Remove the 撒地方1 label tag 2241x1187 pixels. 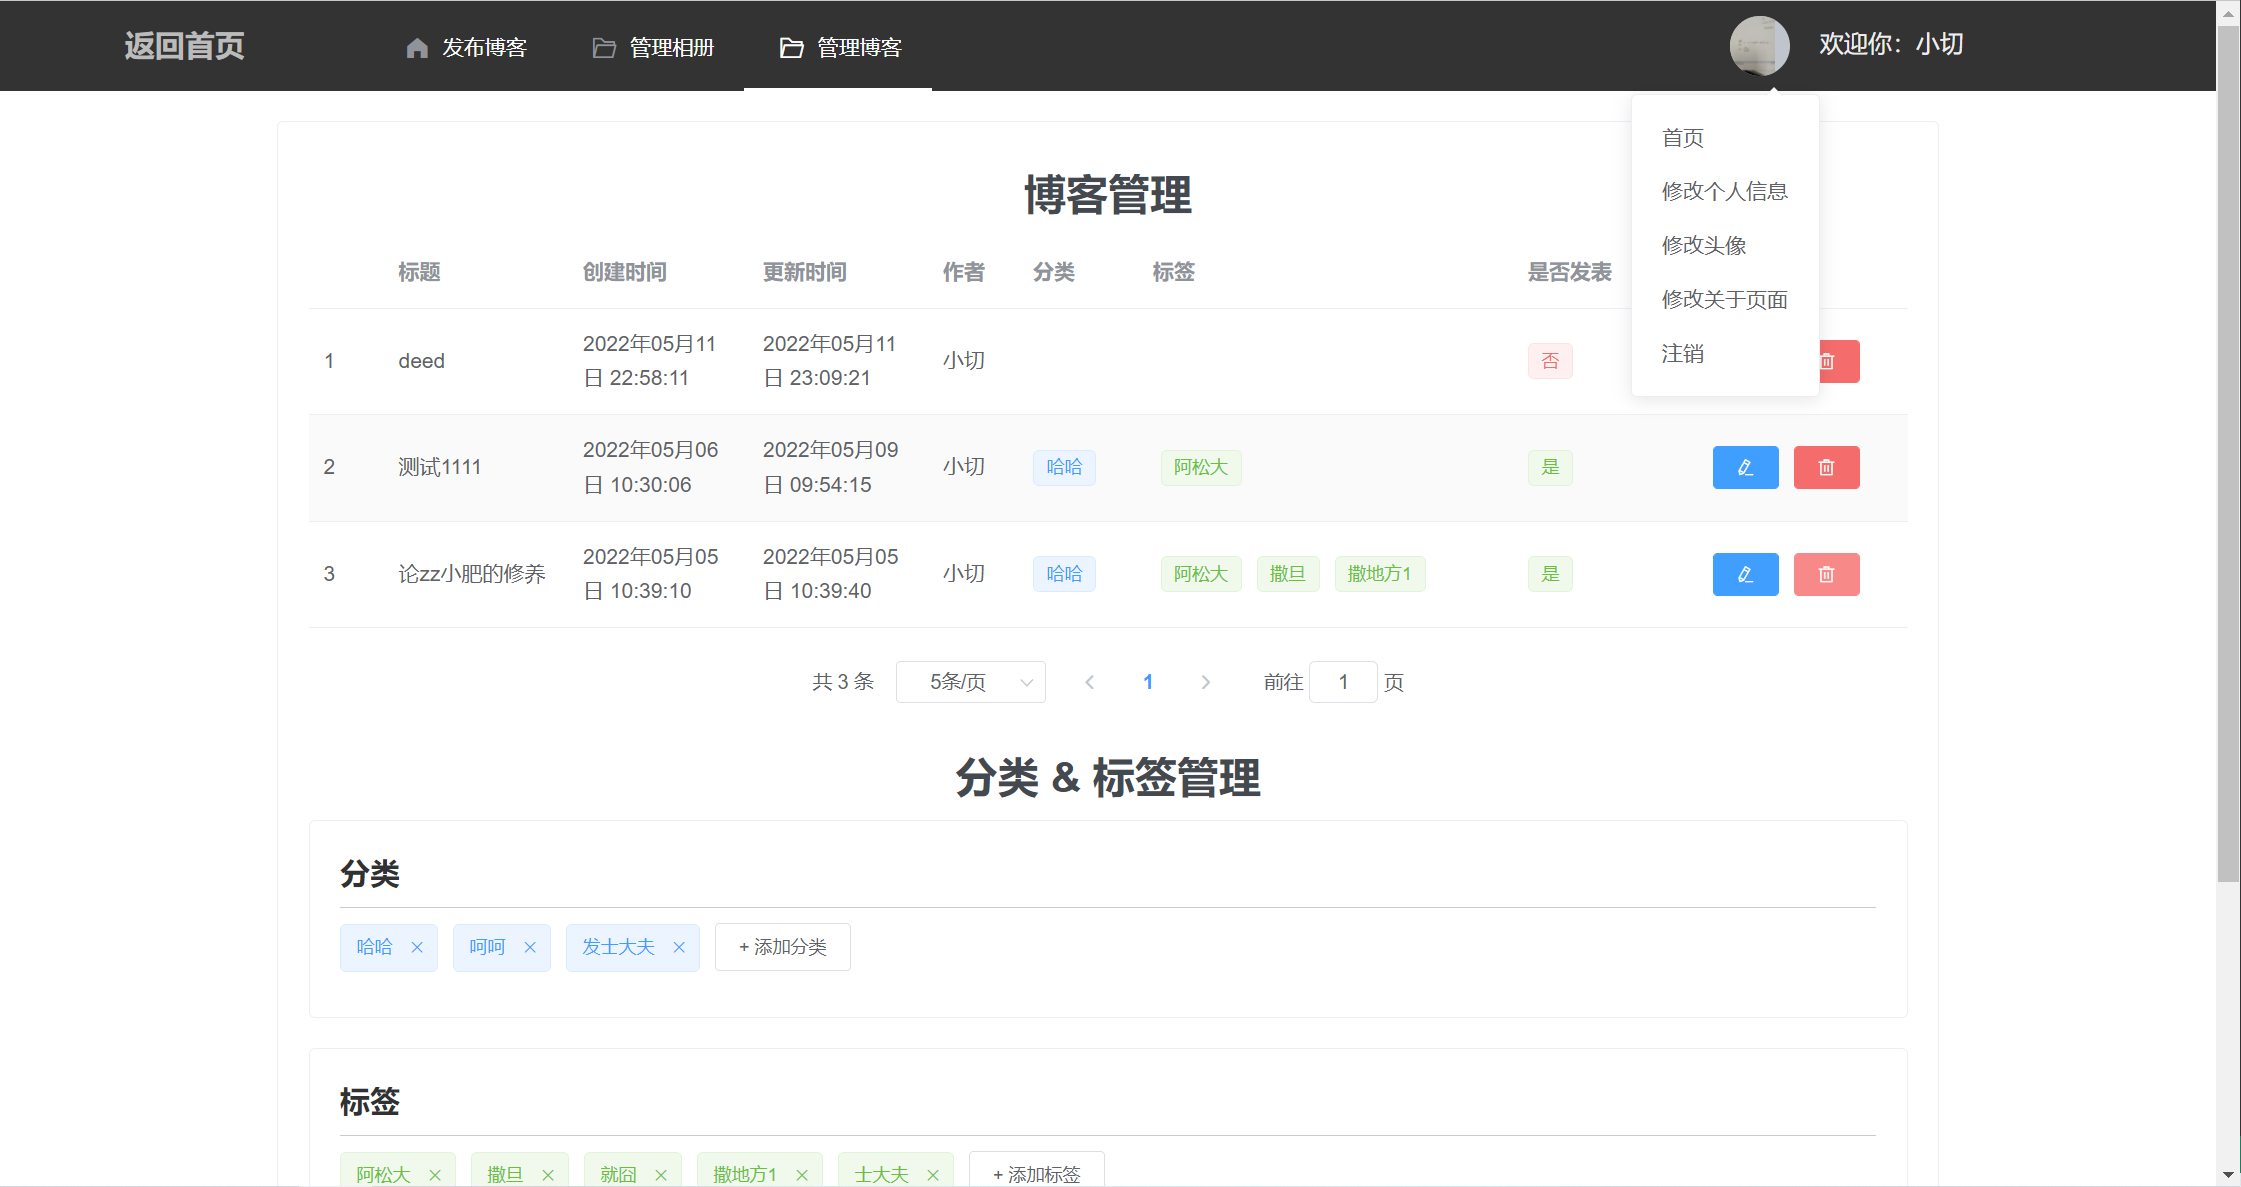[x=802, y=1175]
